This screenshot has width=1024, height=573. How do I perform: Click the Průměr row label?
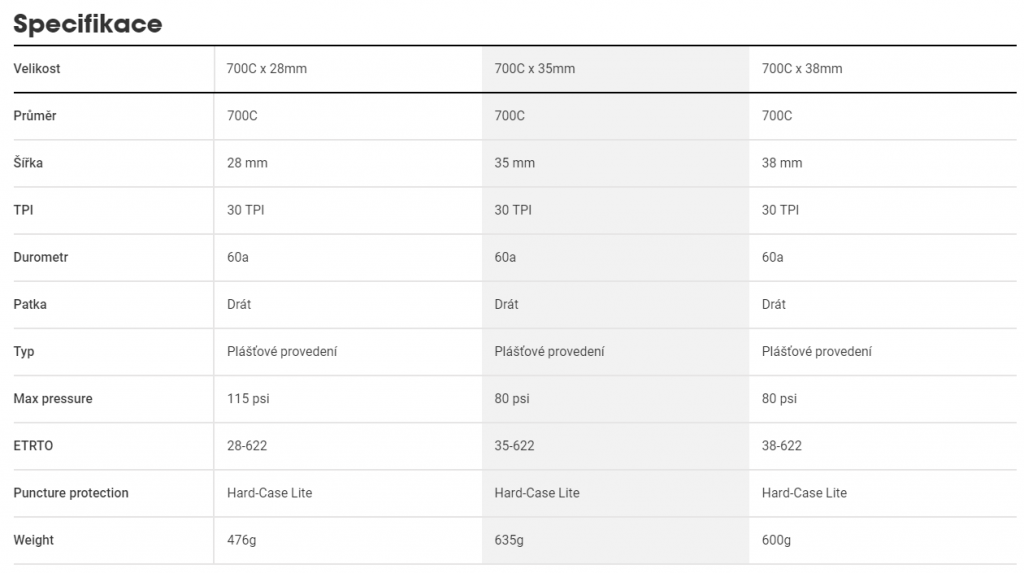(x=35, y=116)
